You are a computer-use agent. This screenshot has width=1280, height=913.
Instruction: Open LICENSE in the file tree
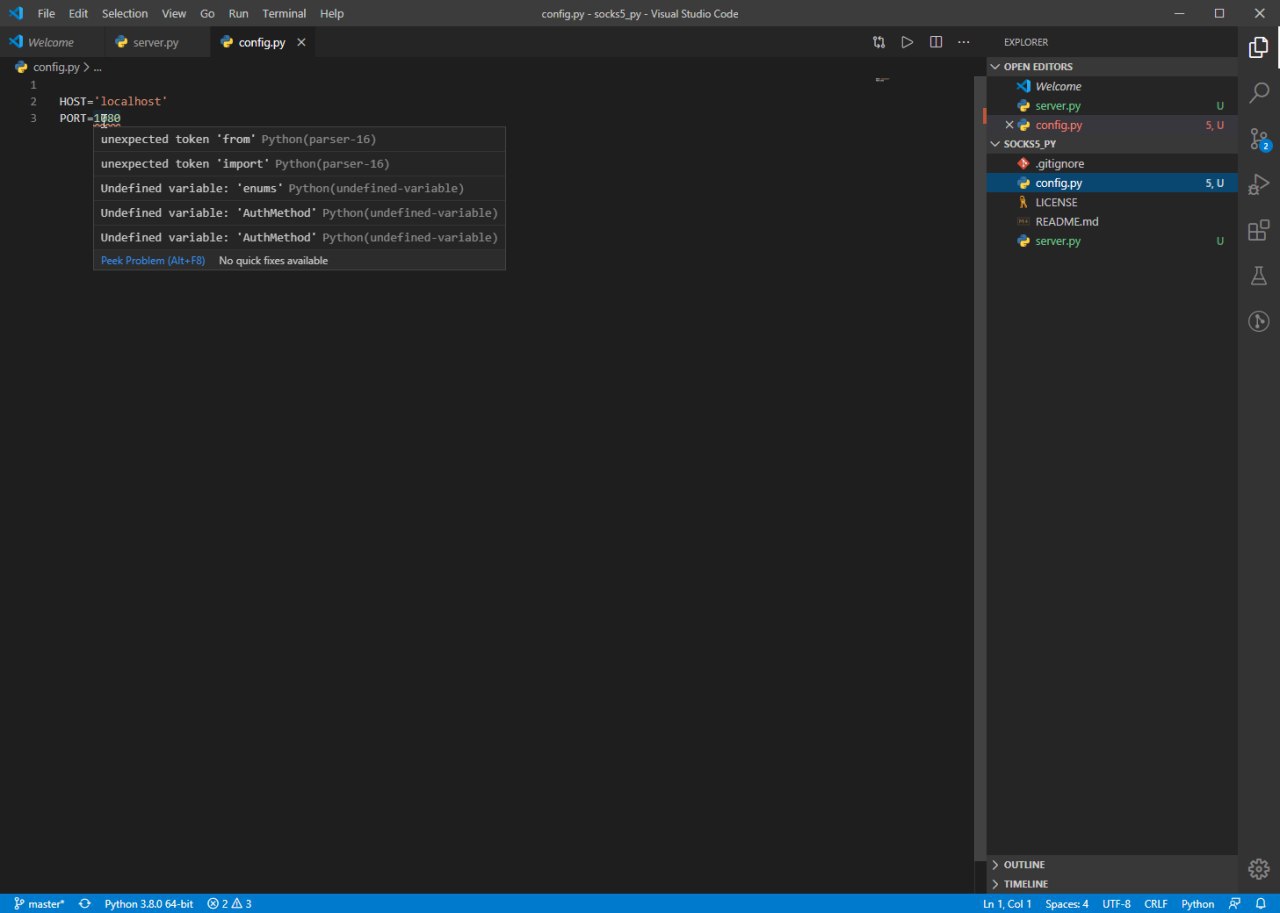(x=1112, y=202)
